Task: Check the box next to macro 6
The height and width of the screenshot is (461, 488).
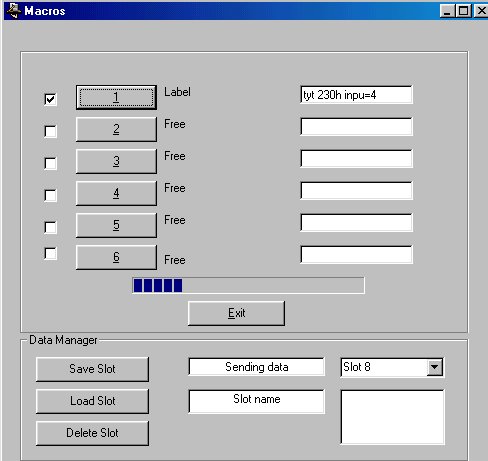Action: [x=50, y=253]
